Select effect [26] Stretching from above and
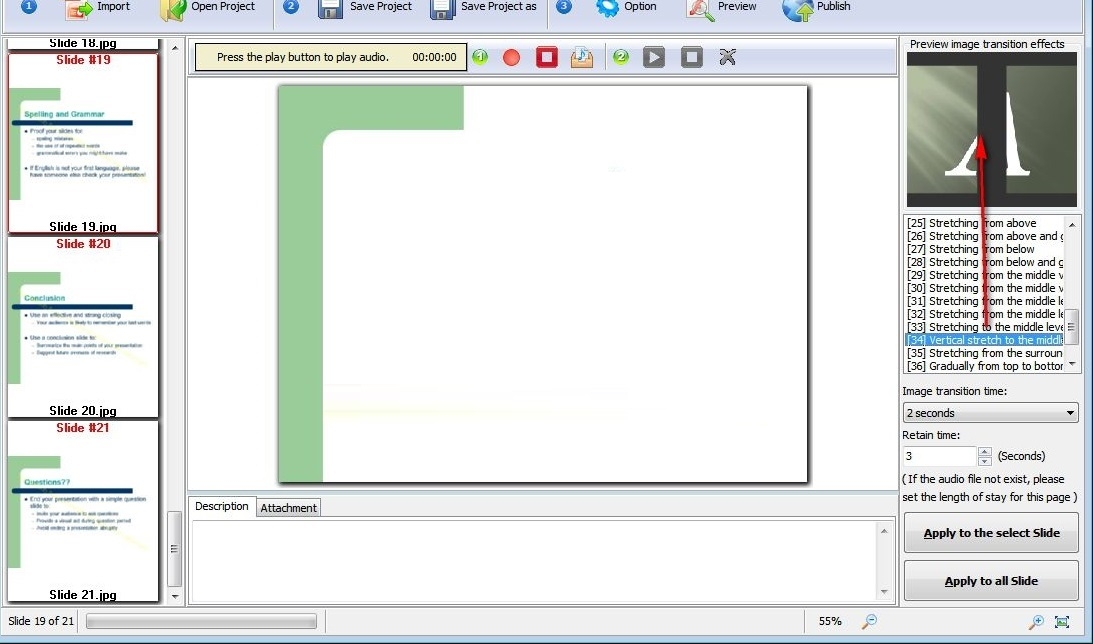Image resolution: width=1093 pixels, height=644 pixels. pyautogui.click(x=984, y=236)
